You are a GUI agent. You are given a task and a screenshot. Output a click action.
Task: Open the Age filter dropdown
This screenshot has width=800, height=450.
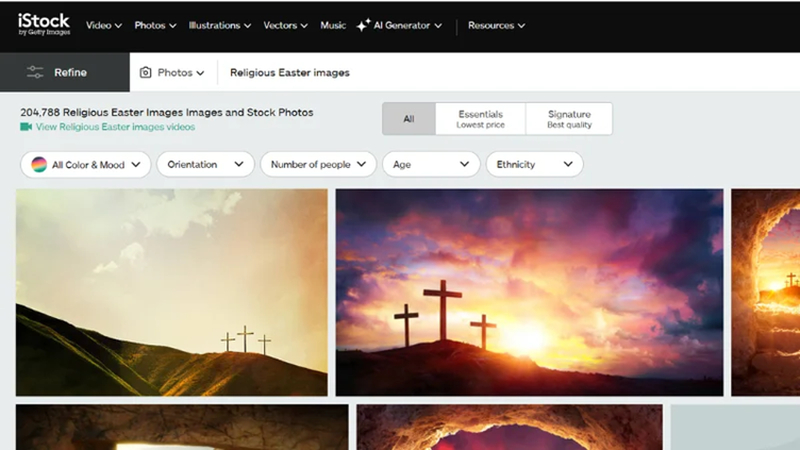[431, 164]
